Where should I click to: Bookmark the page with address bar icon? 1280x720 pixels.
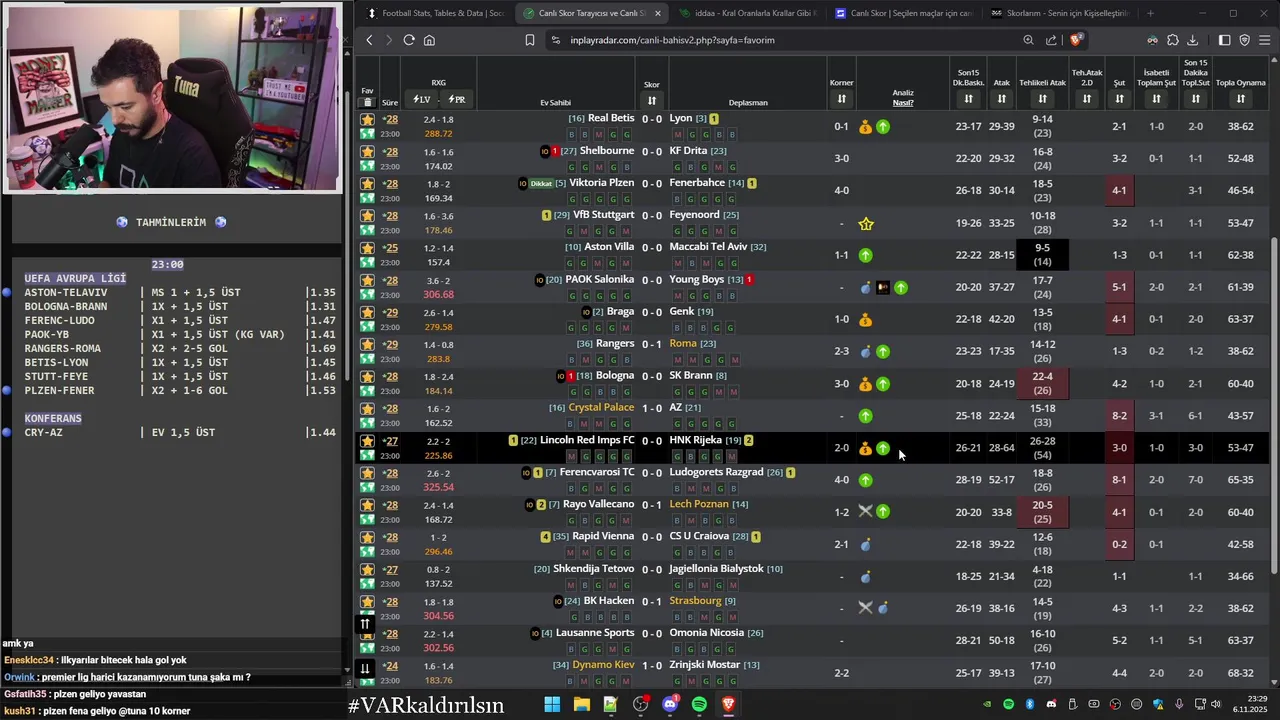(530, 40)
